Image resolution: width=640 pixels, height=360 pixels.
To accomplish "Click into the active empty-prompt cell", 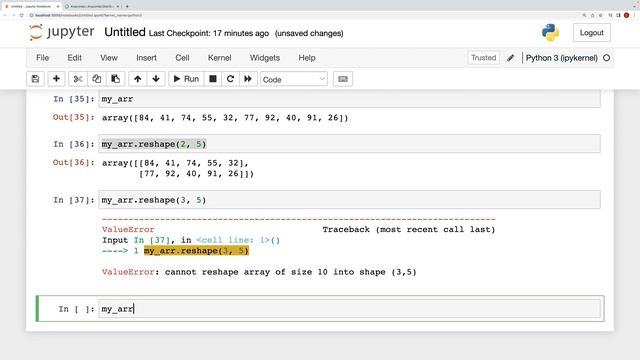I will coord(349,309).
